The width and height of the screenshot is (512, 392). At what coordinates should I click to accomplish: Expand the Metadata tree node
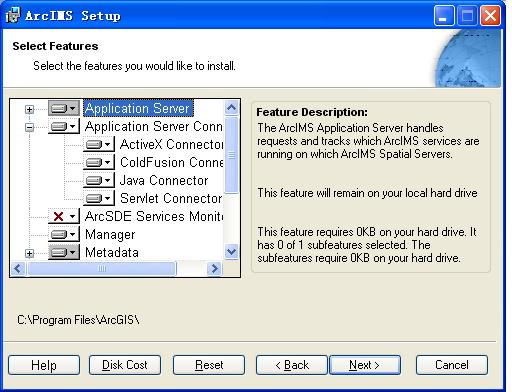[x=29, y=253]
